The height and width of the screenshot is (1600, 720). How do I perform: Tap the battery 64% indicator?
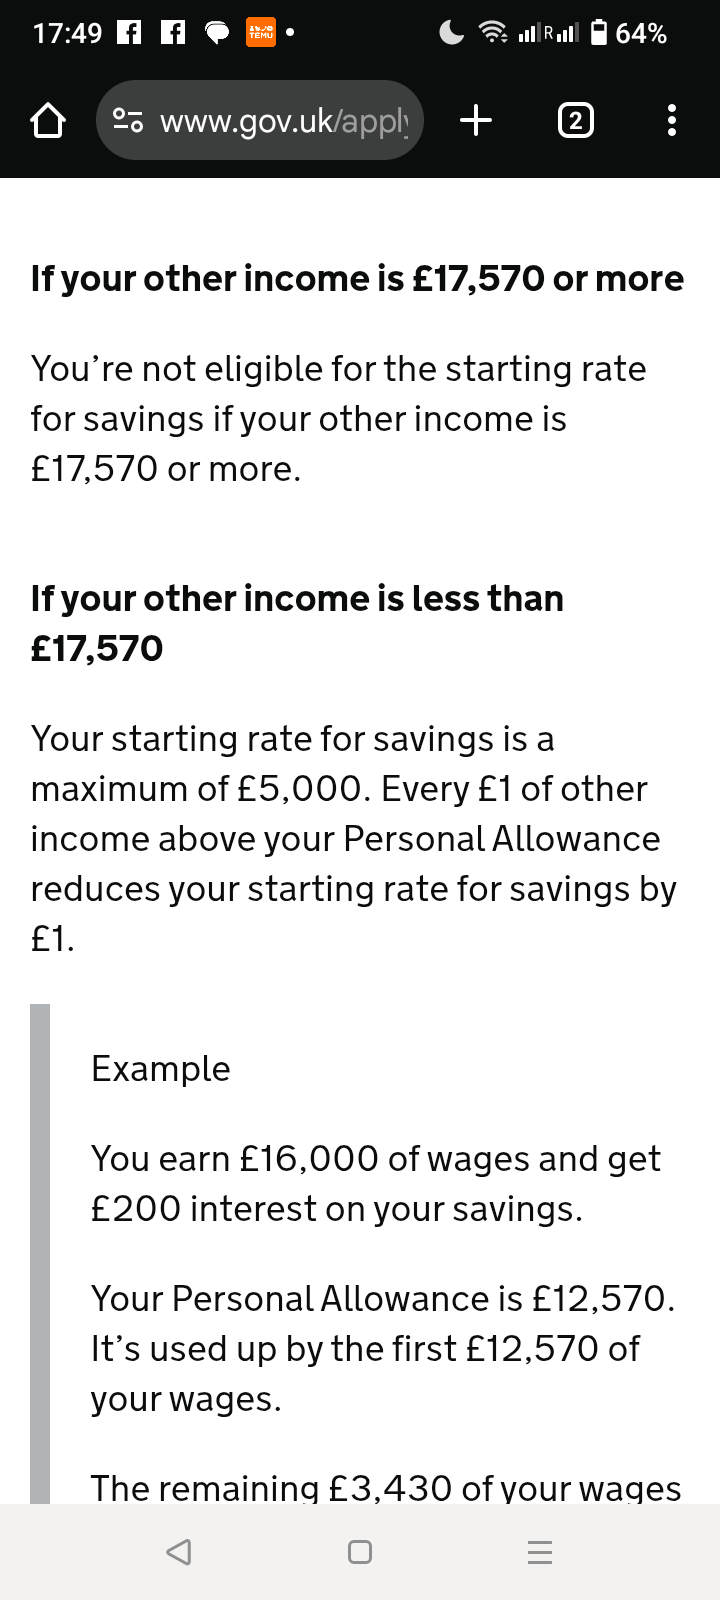pyautogui.click(x=629, y=33)
